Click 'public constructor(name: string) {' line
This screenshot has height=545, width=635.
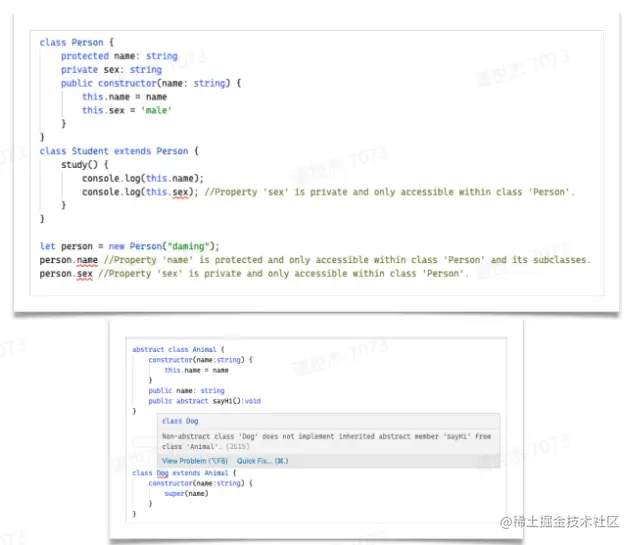coord(151,83)
